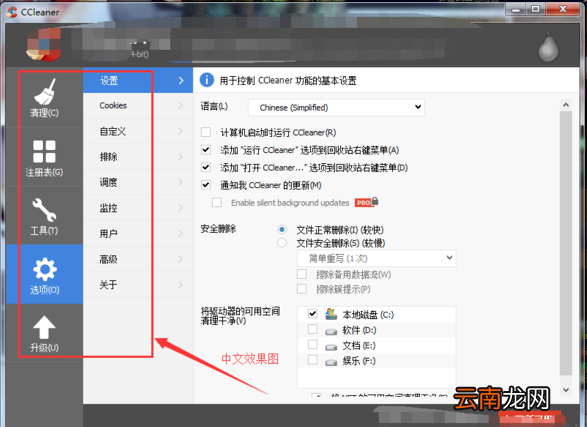Check Enable silent background updates box
587x427 pixels.
coord(217,202)
